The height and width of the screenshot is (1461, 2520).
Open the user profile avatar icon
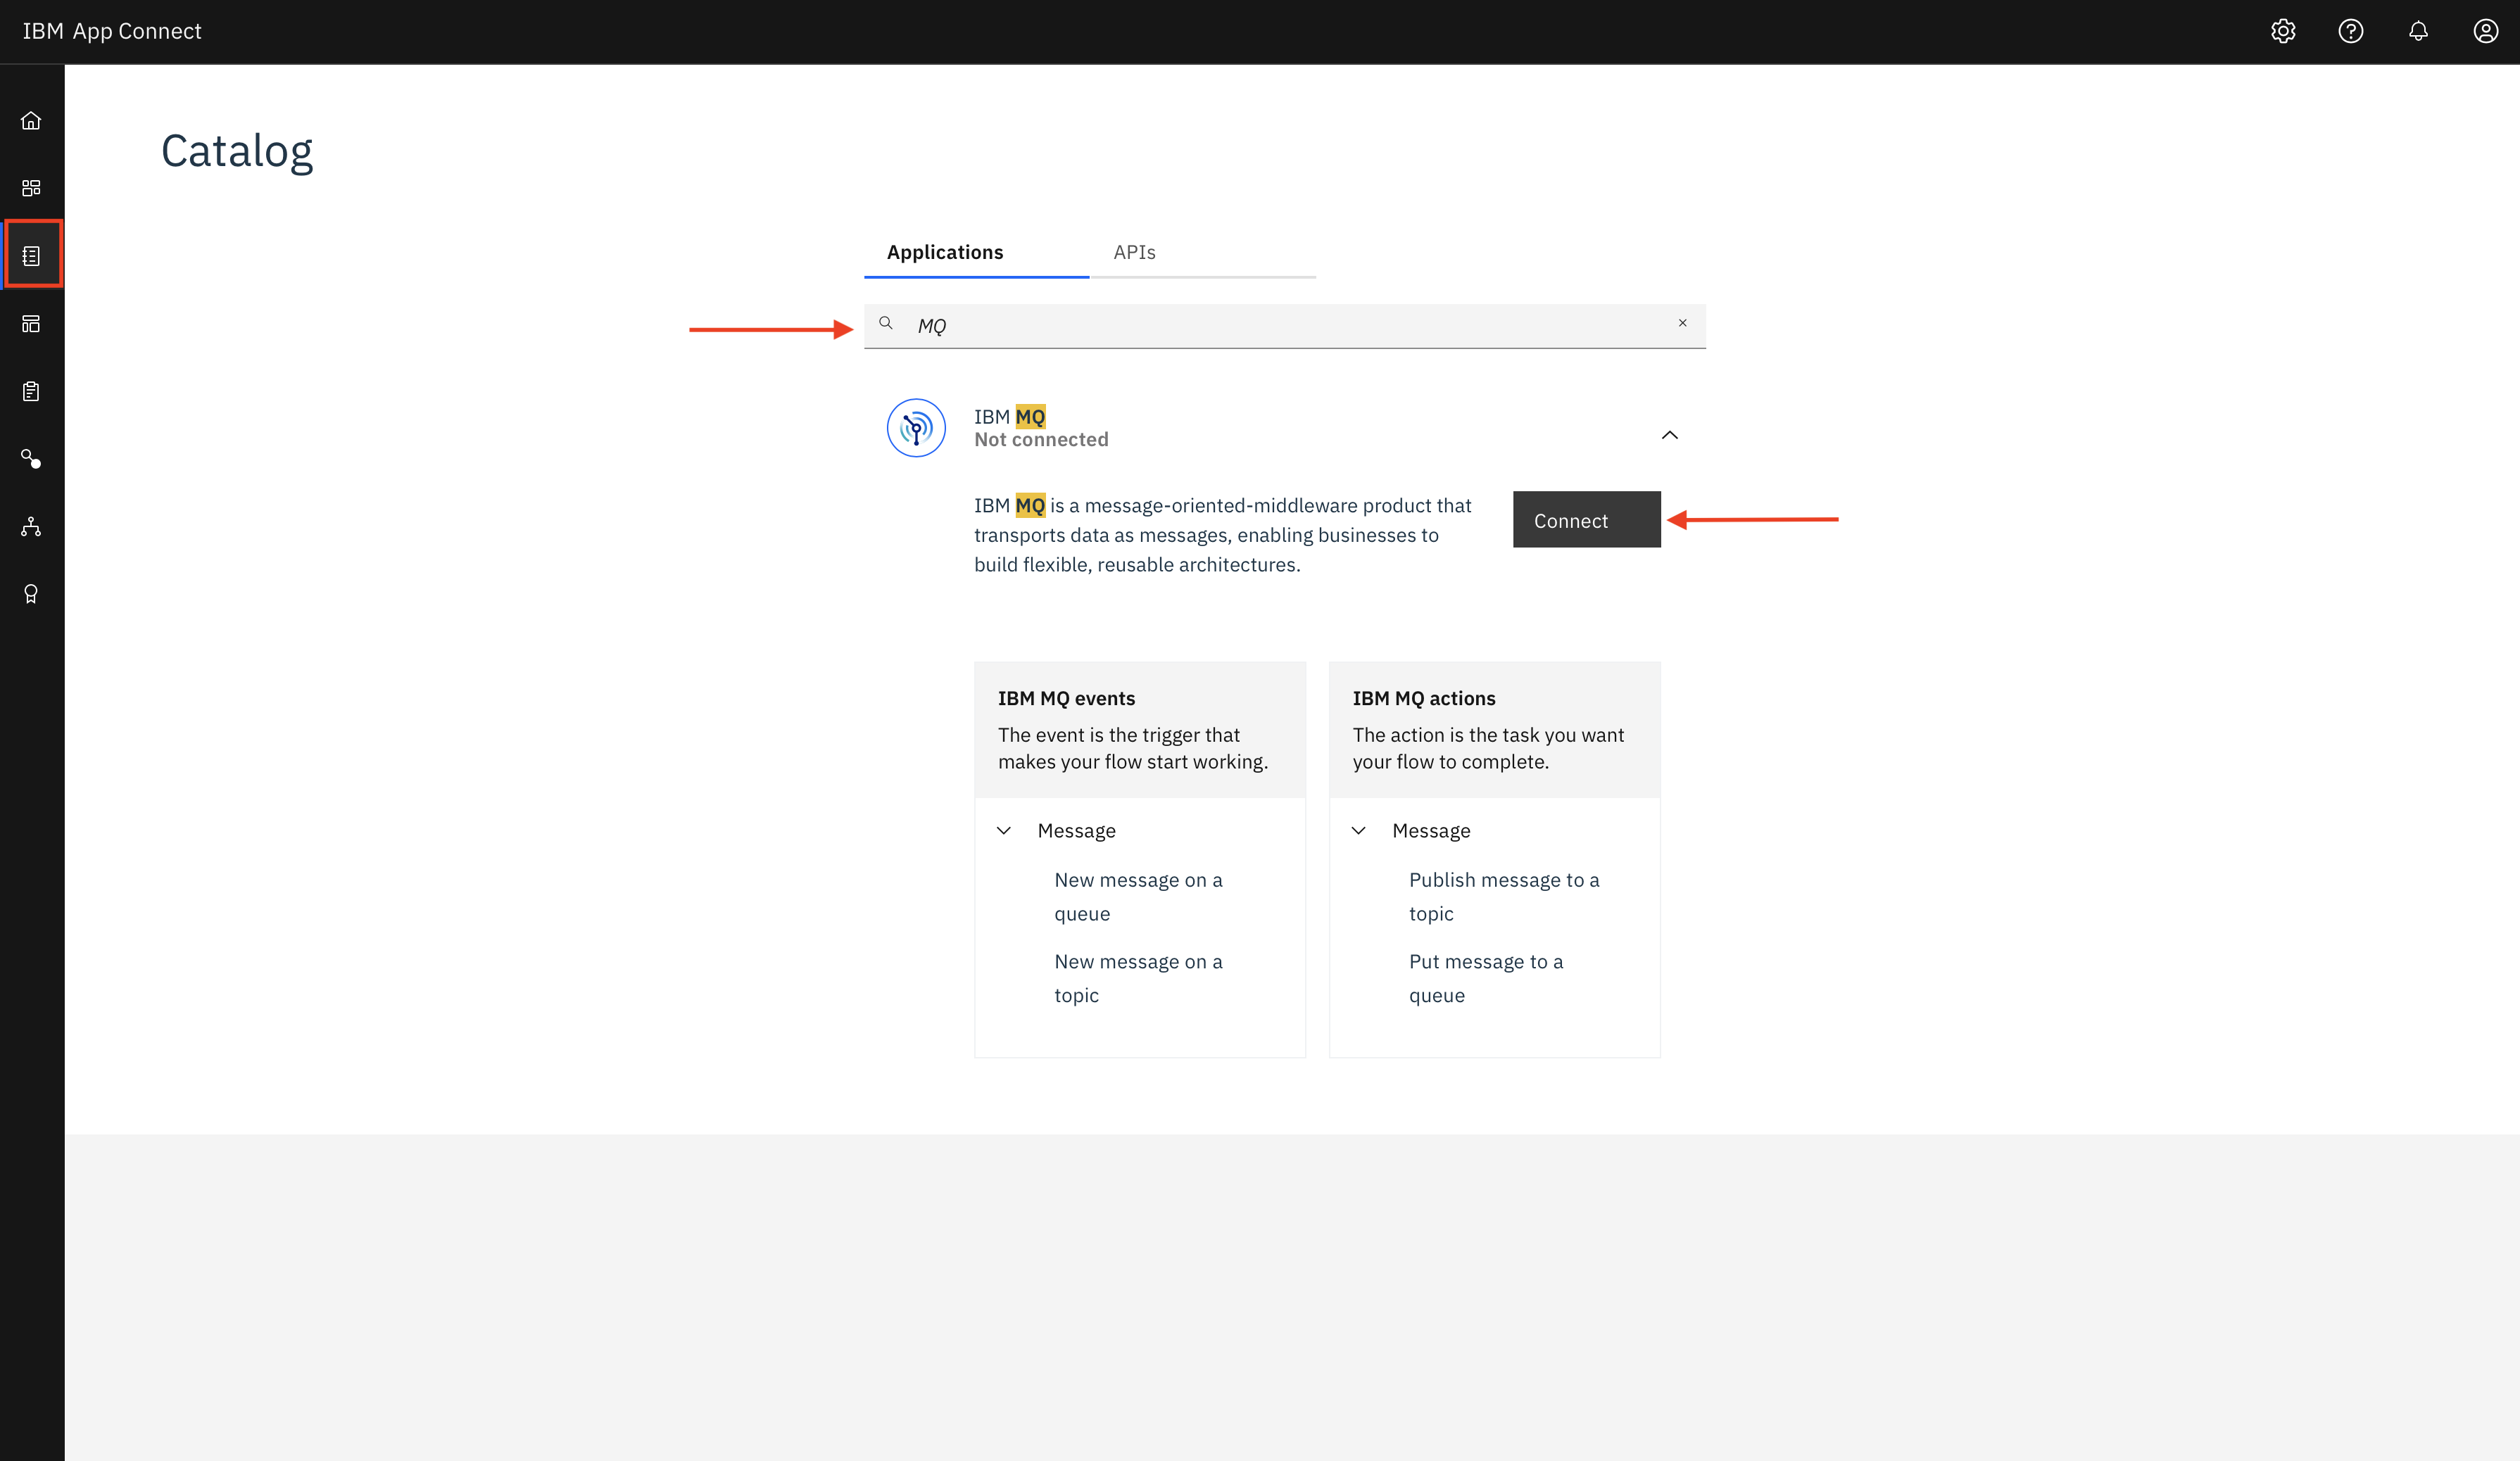click(2485, 31)
